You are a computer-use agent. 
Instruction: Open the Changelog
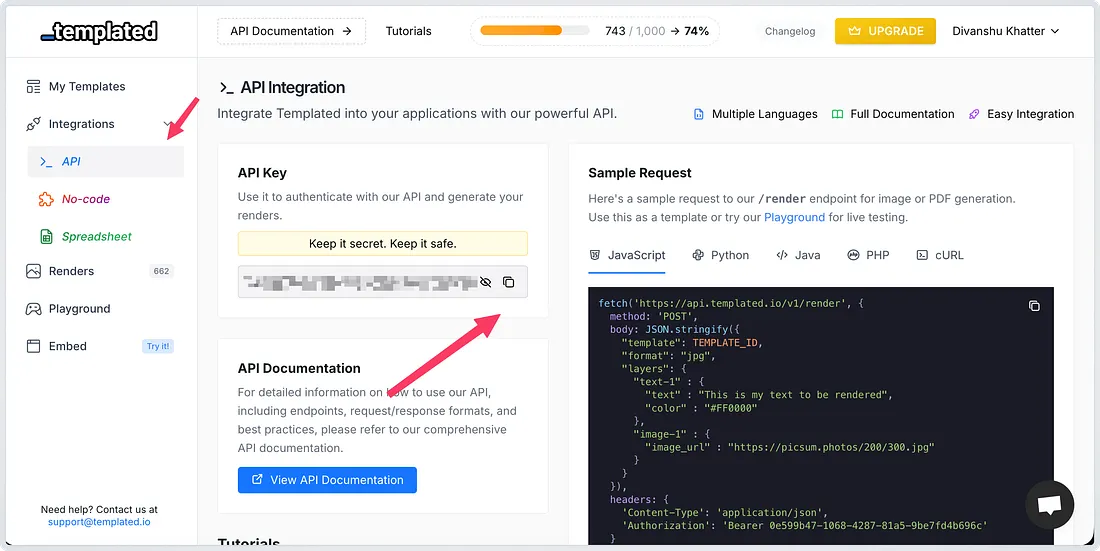pos(790,32)
